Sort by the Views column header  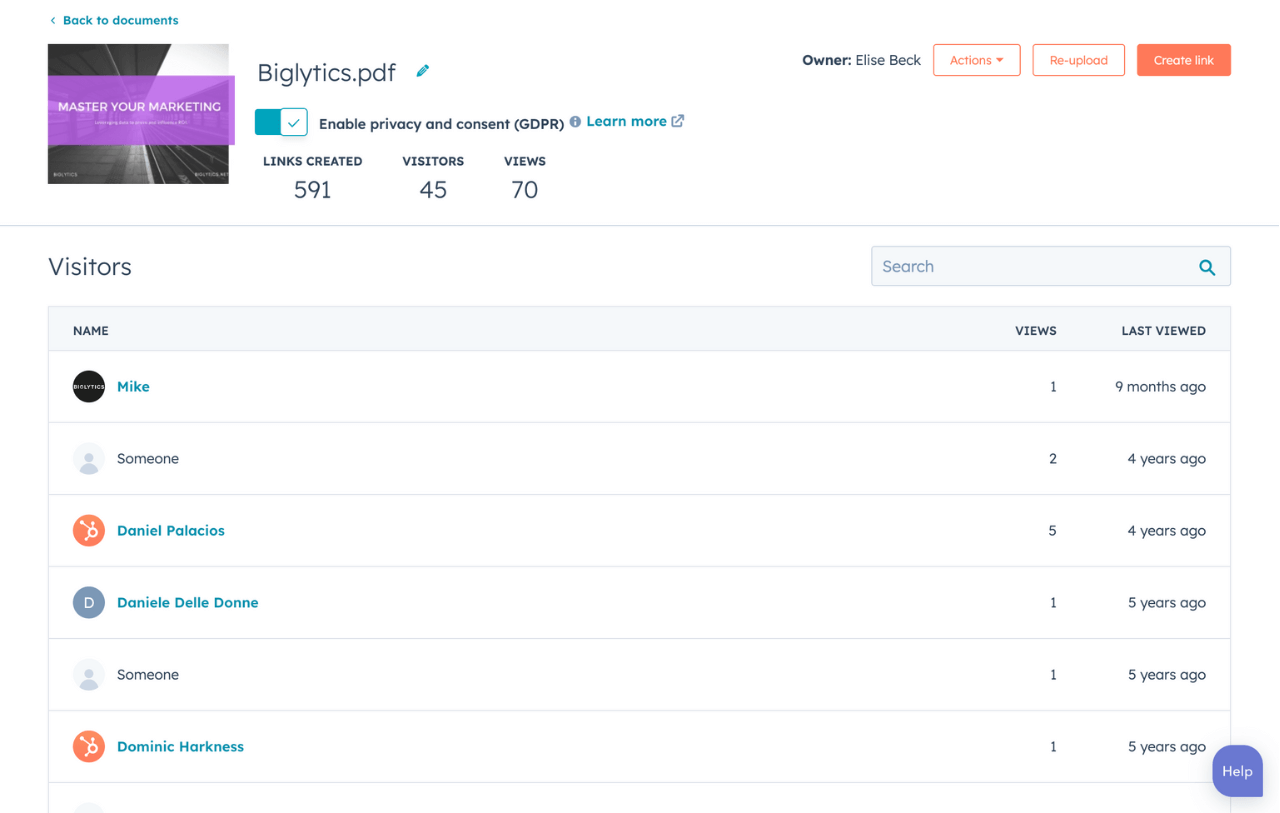coord(1035,331)
